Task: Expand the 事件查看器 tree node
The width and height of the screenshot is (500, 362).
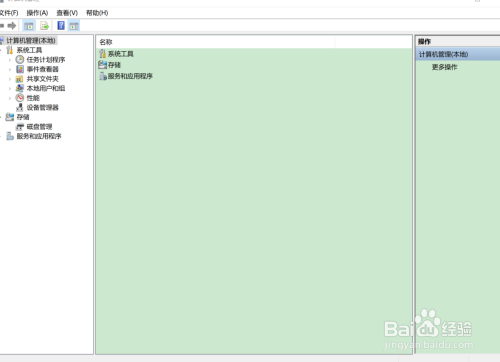Action: [10, 69]
